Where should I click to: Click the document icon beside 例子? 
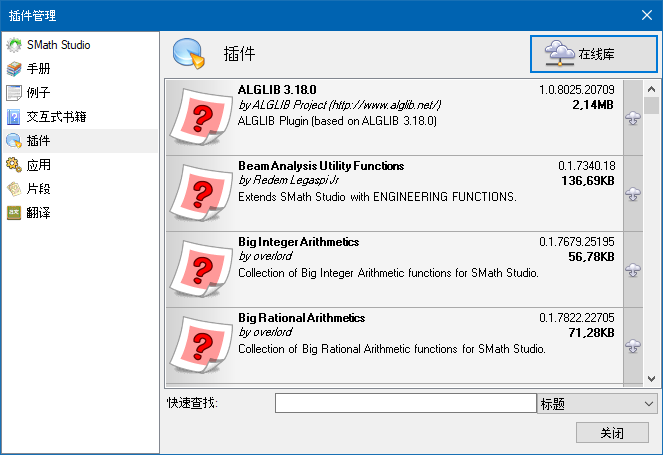click(14, 93)
